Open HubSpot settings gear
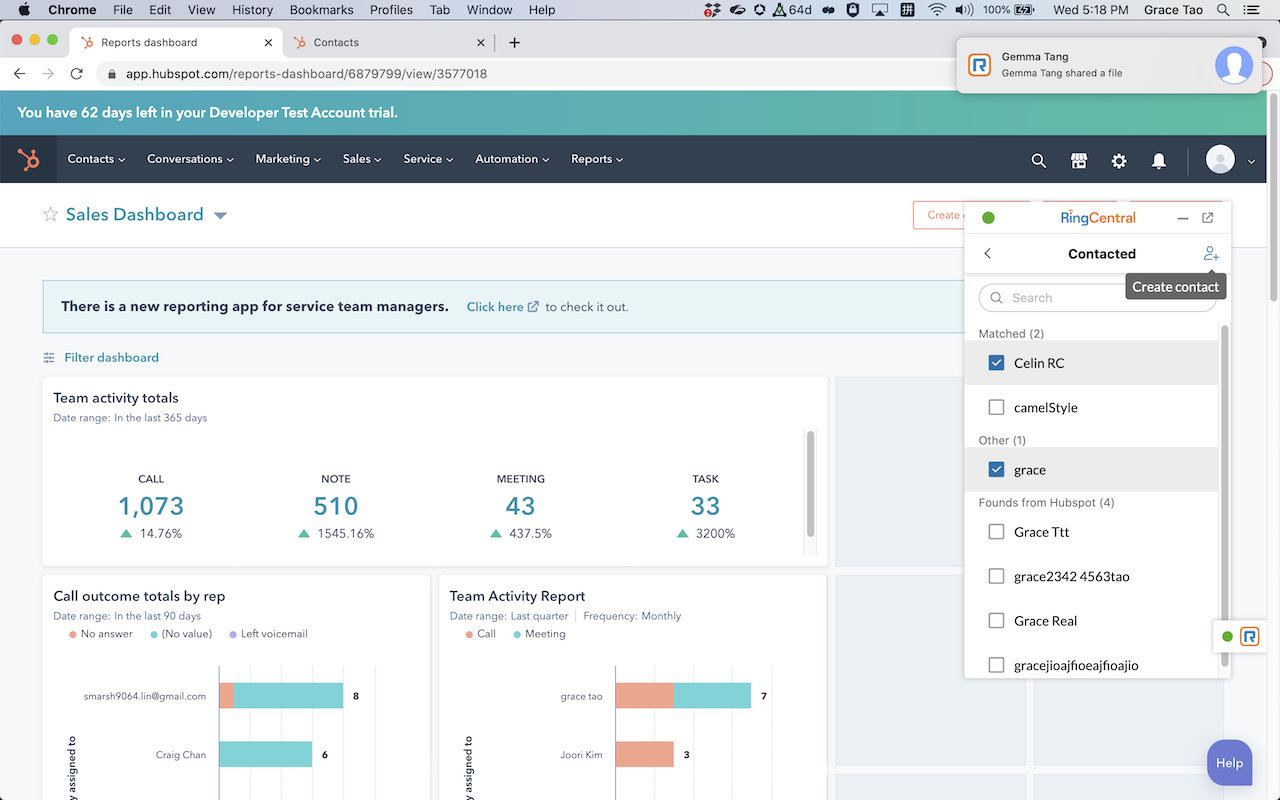This screenshot has height=800, width=1280. coord(1118,160)
